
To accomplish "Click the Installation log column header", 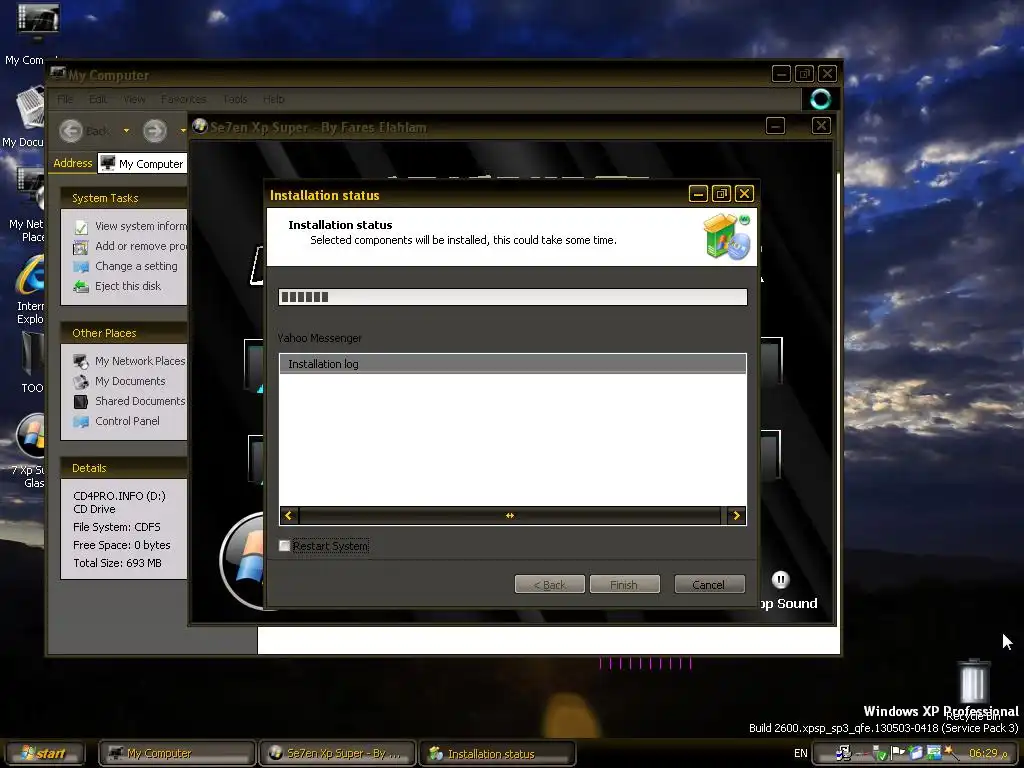I will (x=513, y=364).
